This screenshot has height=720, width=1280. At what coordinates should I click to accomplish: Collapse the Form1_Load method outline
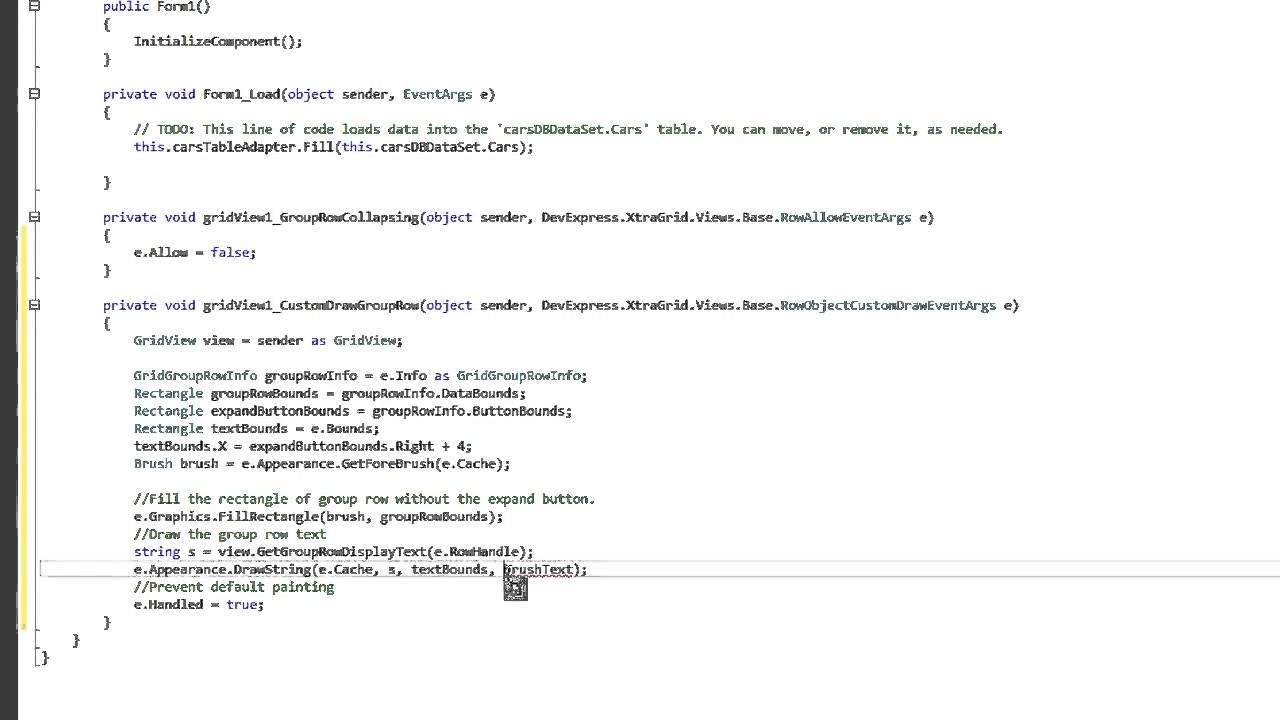point(34,94)
